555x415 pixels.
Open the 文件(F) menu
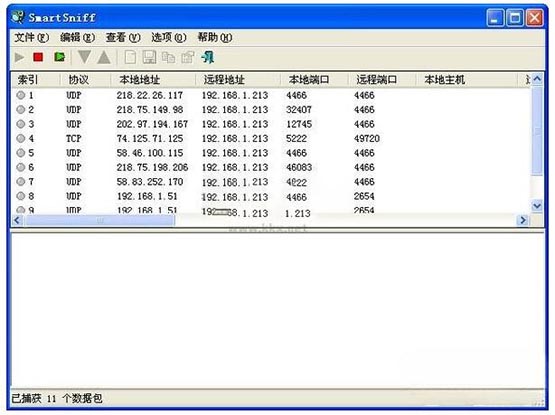click(32, 37)
